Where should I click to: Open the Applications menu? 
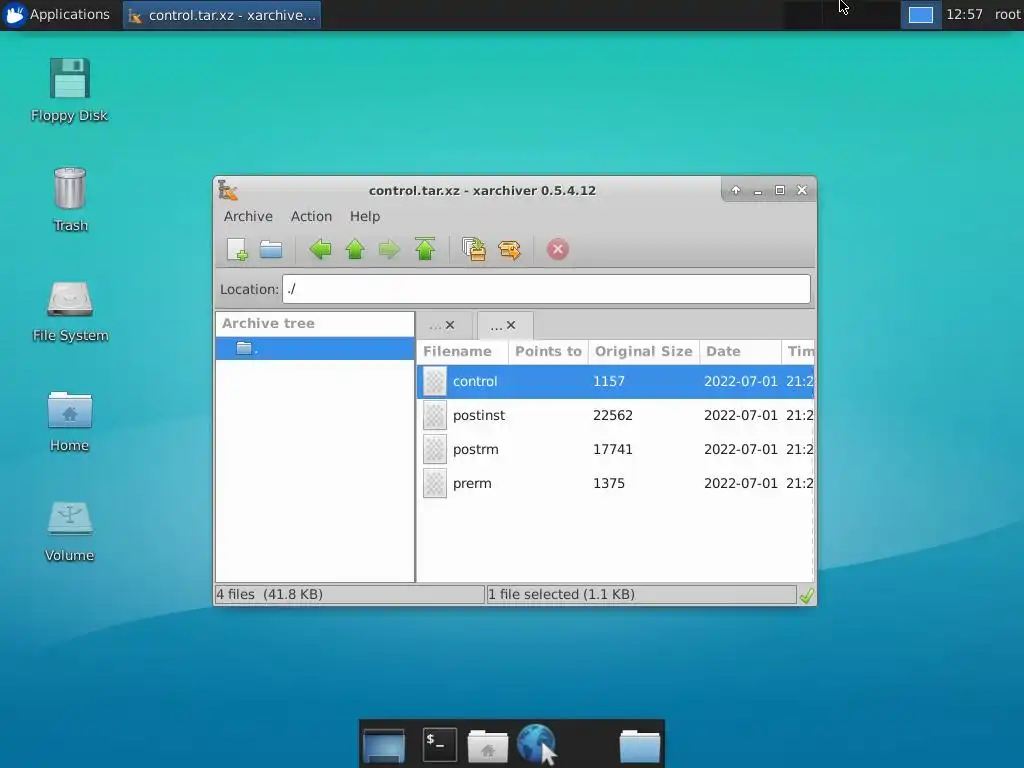pyautogui.click(x=56, y=14)
